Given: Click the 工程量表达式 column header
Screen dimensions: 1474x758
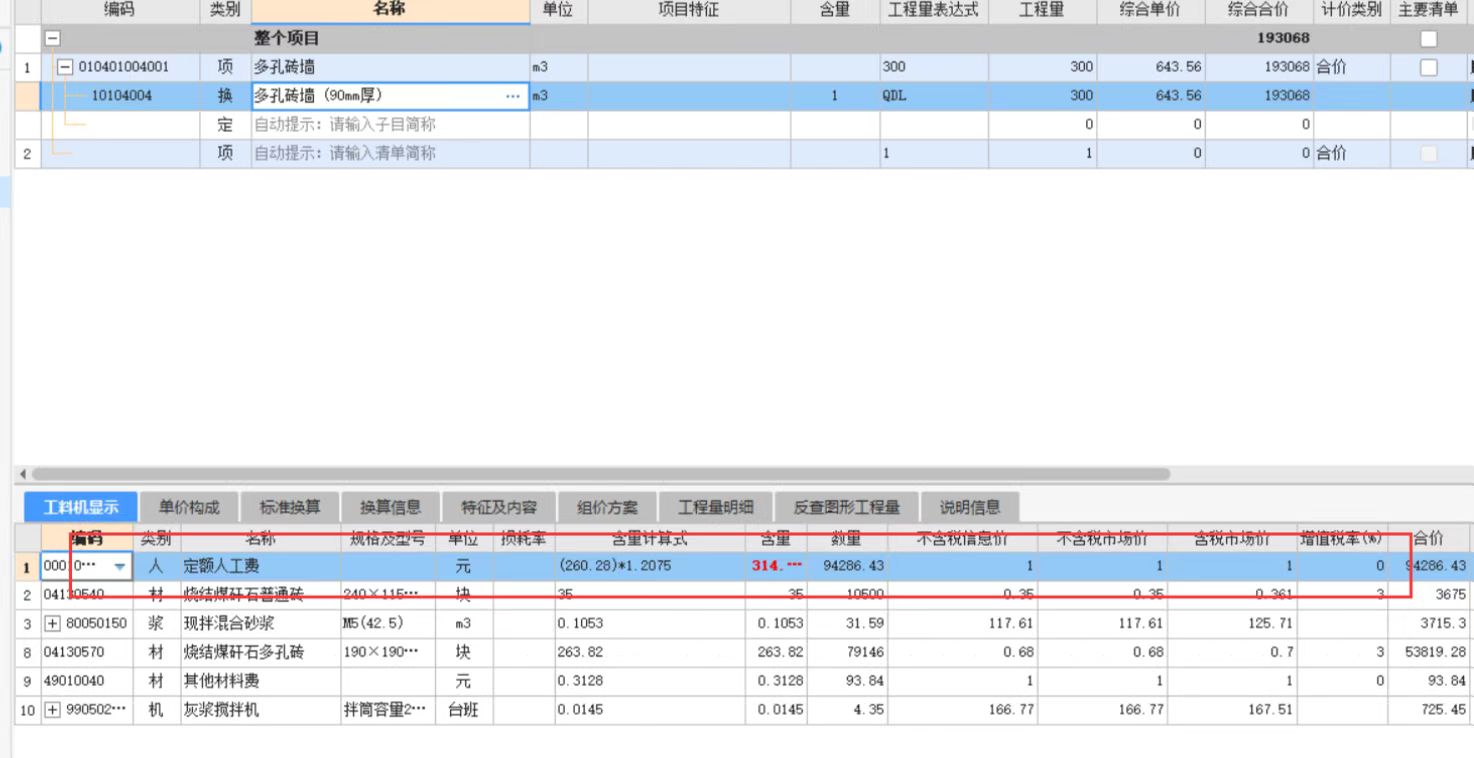Looking at the screenshot, I should point(933,10).
